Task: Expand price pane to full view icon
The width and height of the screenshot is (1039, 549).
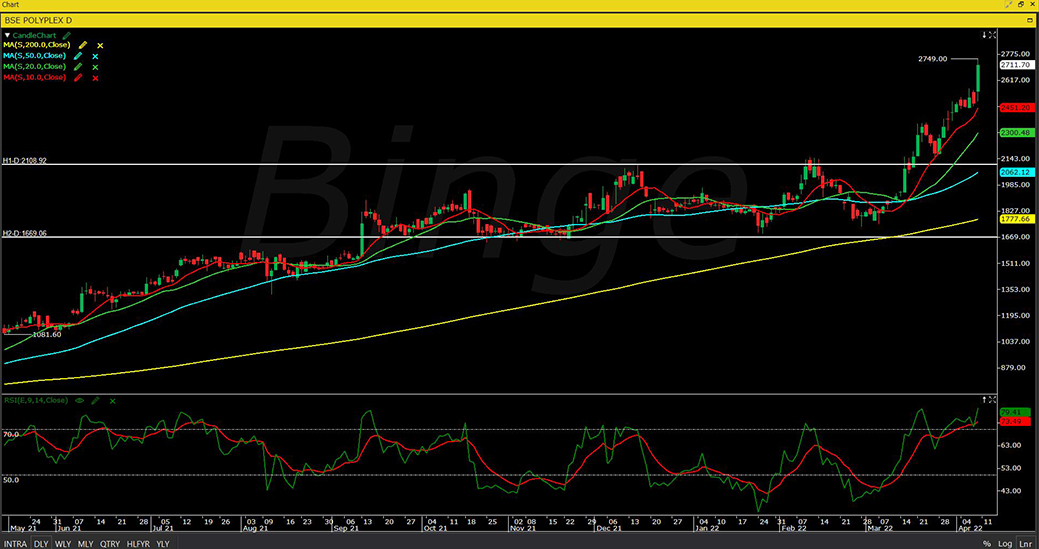Action: 993,34
